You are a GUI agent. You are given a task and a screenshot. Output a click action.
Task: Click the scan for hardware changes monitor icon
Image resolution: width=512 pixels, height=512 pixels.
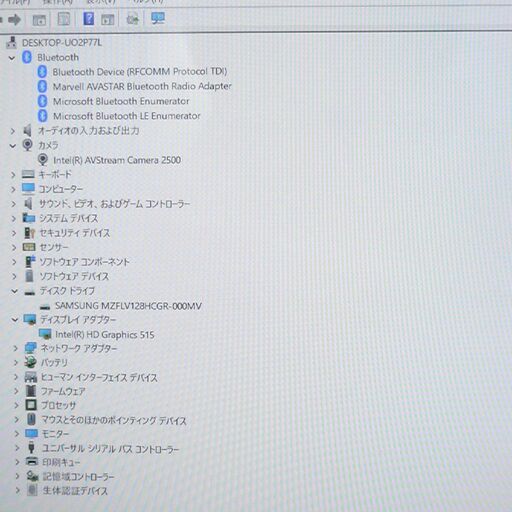(x=158, y=18)
